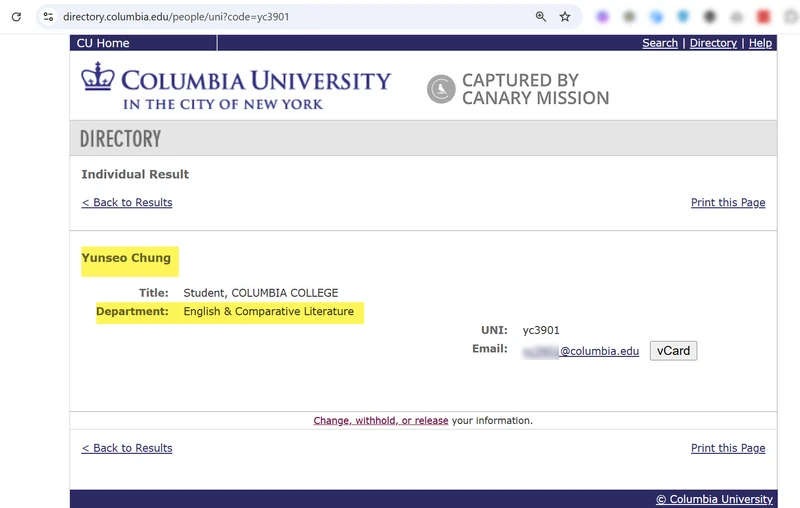Click the DIRECTORY header text
The width and height of the screenshot is (800, 508).
tap(120, 139)
